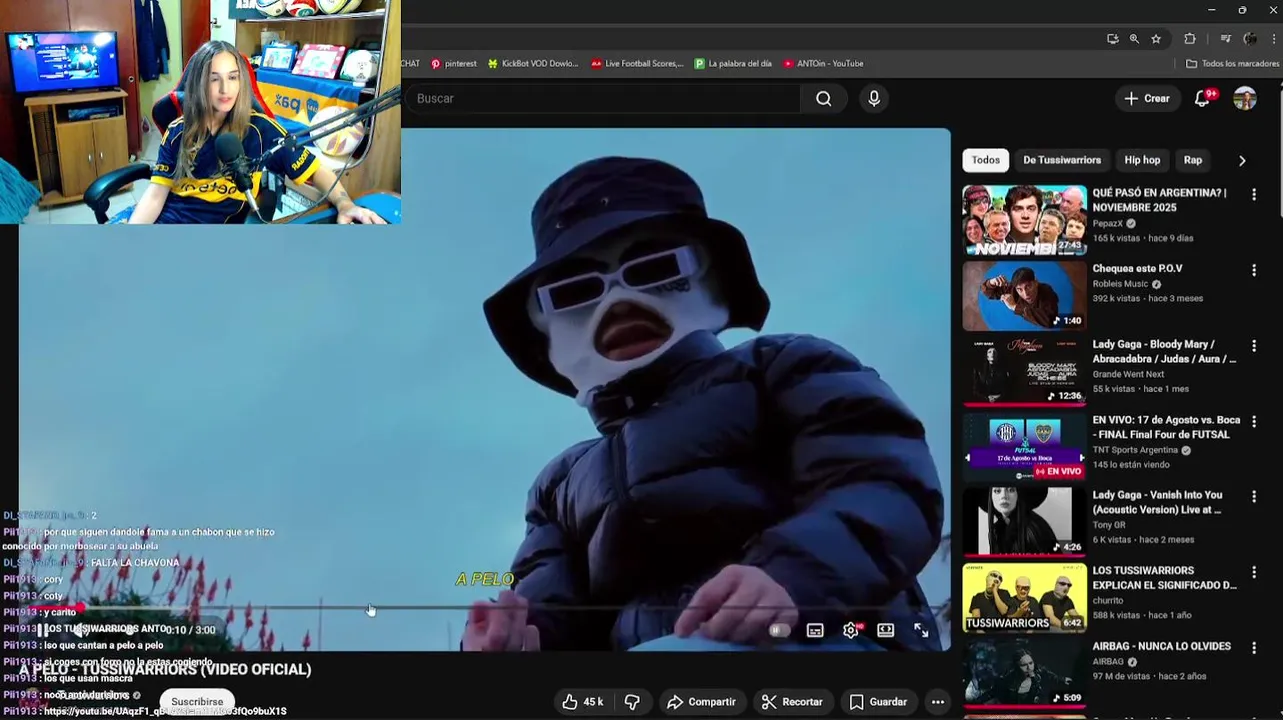Viewport: 1283px width, 720px height.
Task: Save the video with Guardar
Action: coord(878,702)
